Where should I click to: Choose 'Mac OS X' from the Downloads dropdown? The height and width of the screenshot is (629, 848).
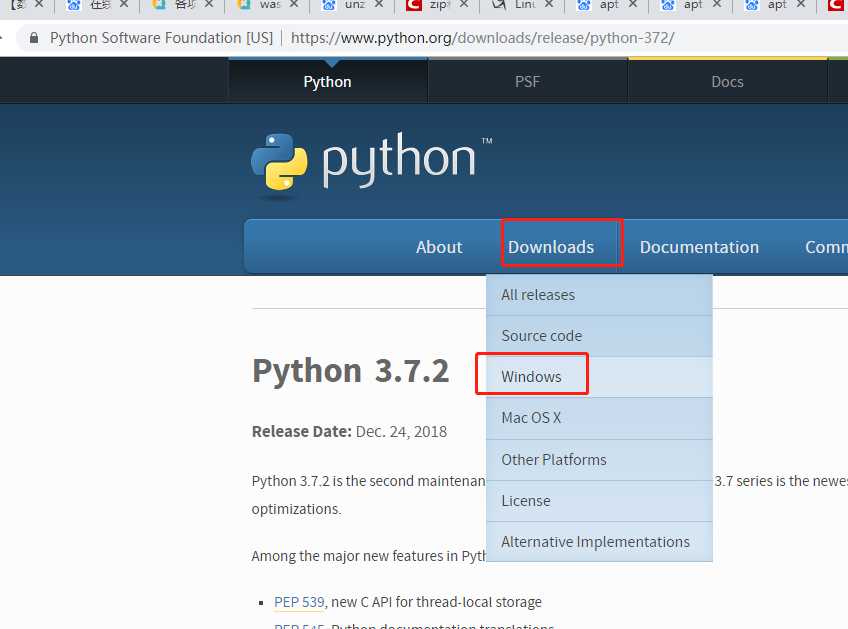[599, 418]
